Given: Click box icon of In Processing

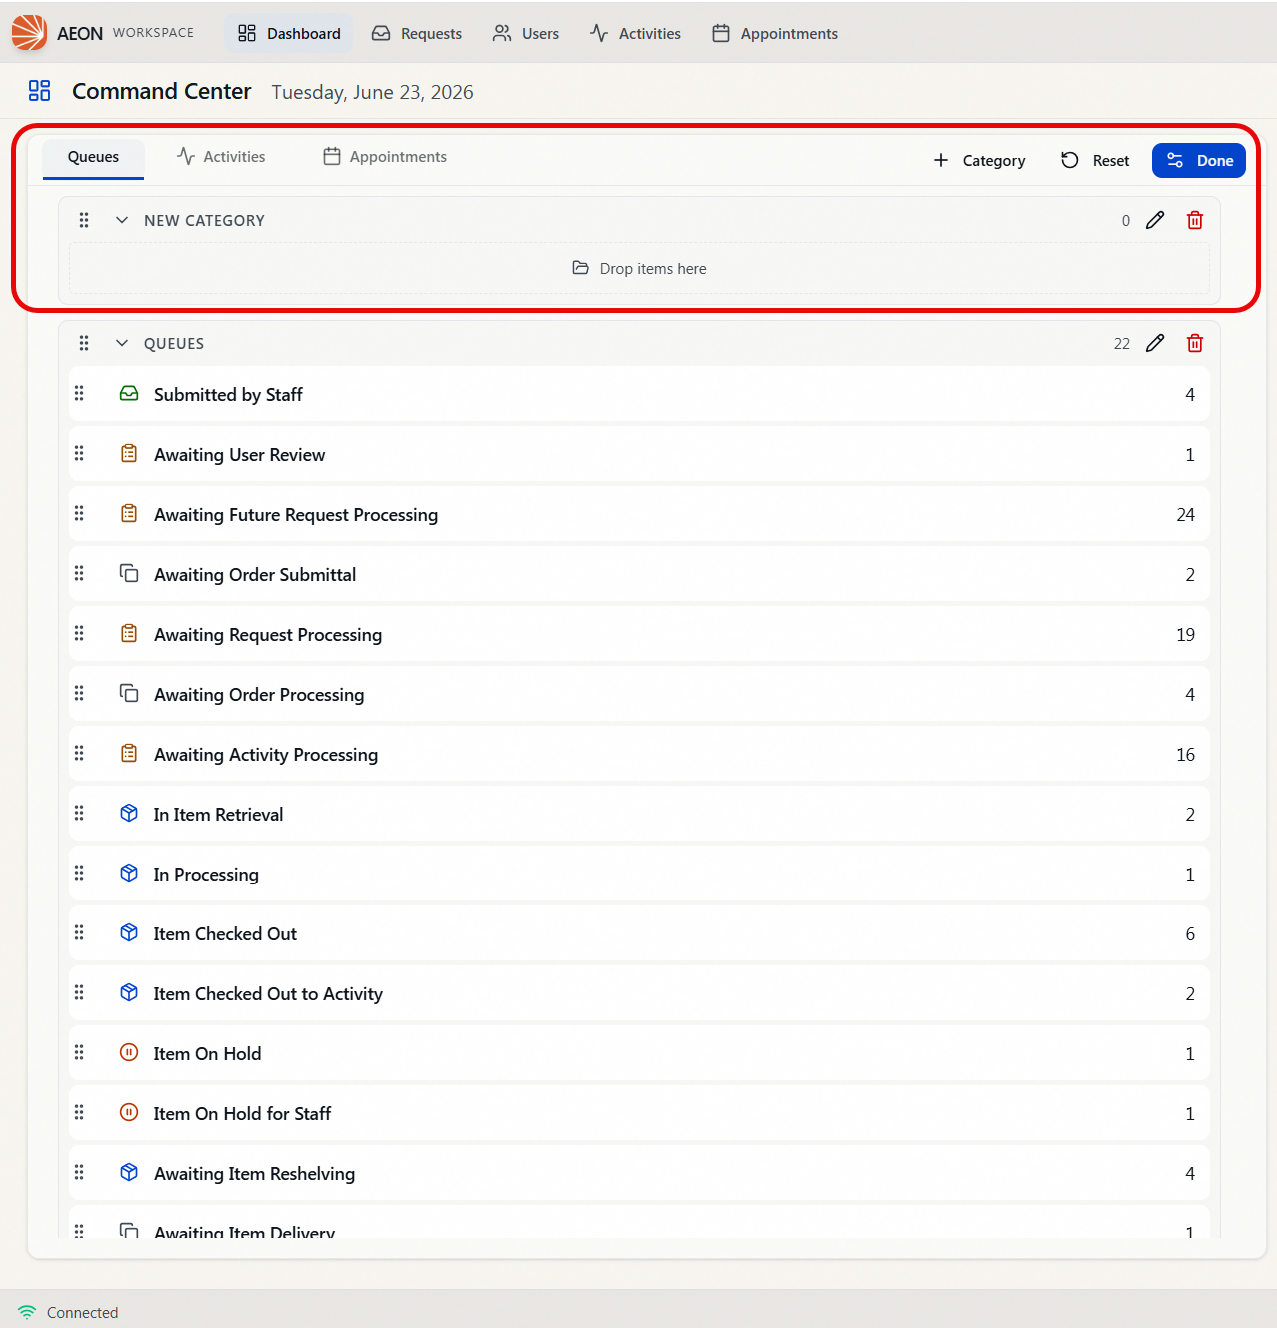Looking at the screenshot, I should point(129,874).
